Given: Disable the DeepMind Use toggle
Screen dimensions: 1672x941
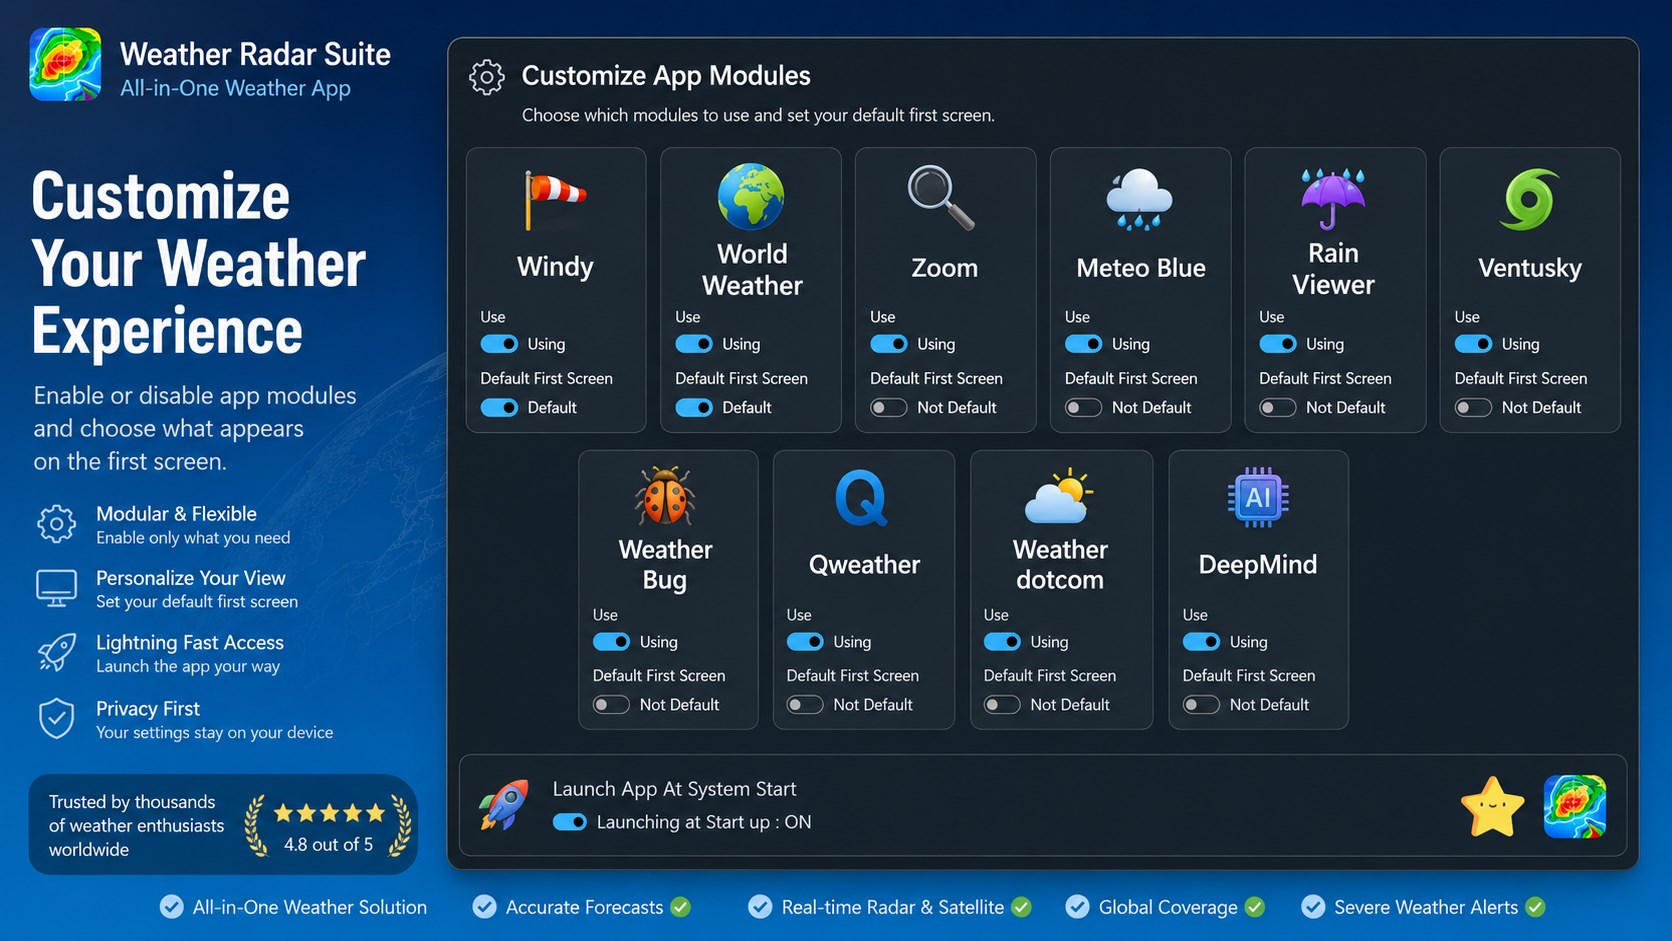Looking at the screenshot, I should tap(1201, 642).
